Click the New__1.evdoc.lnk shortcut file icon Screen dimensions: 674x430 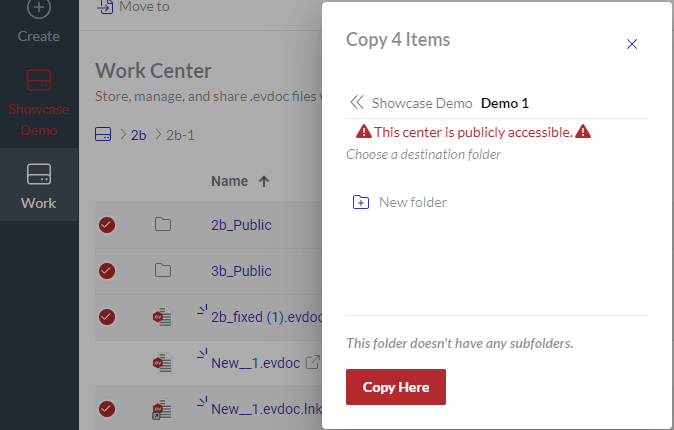tap(162, 409)
